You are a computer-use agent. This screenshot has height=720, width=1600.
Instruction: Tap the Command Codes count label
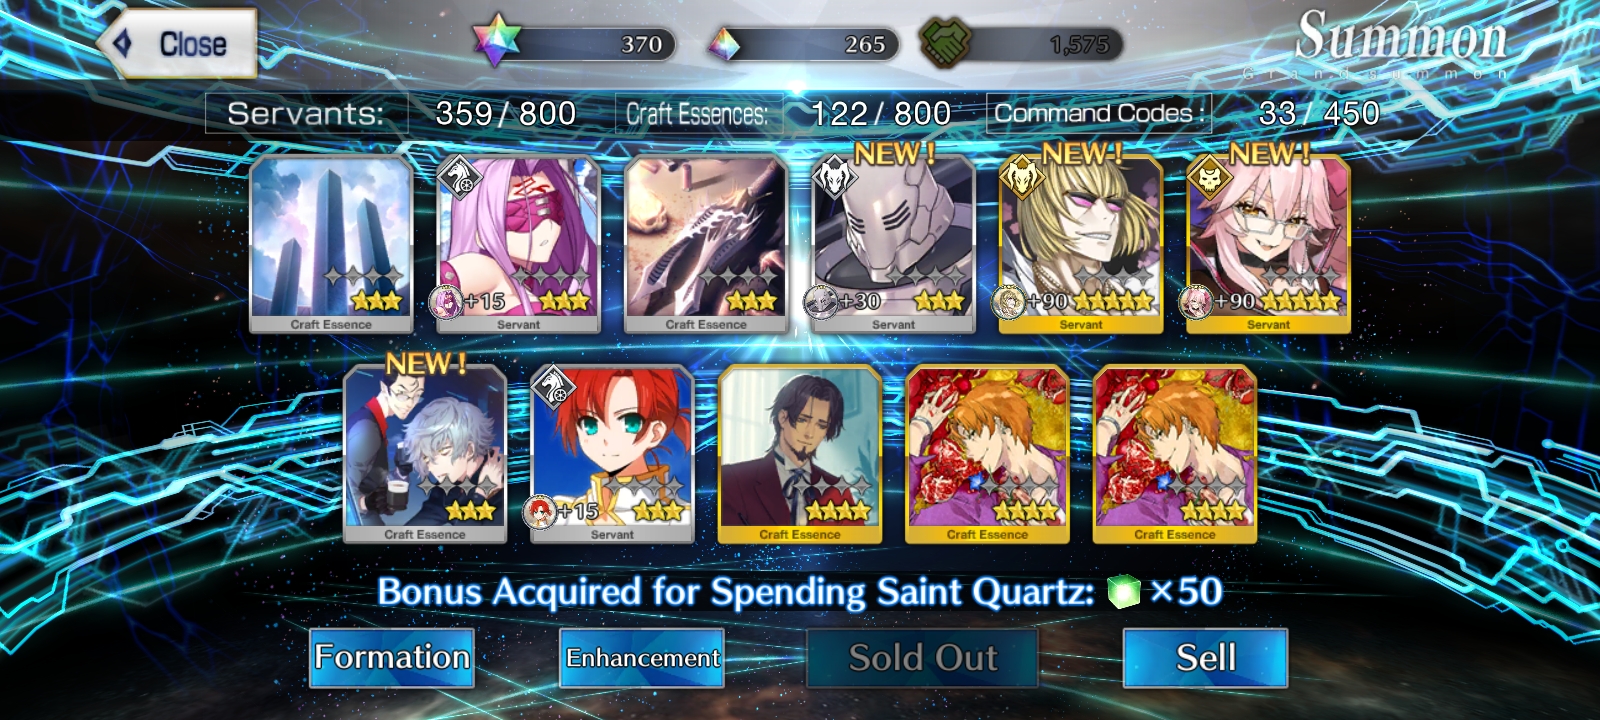[1099, 113]
